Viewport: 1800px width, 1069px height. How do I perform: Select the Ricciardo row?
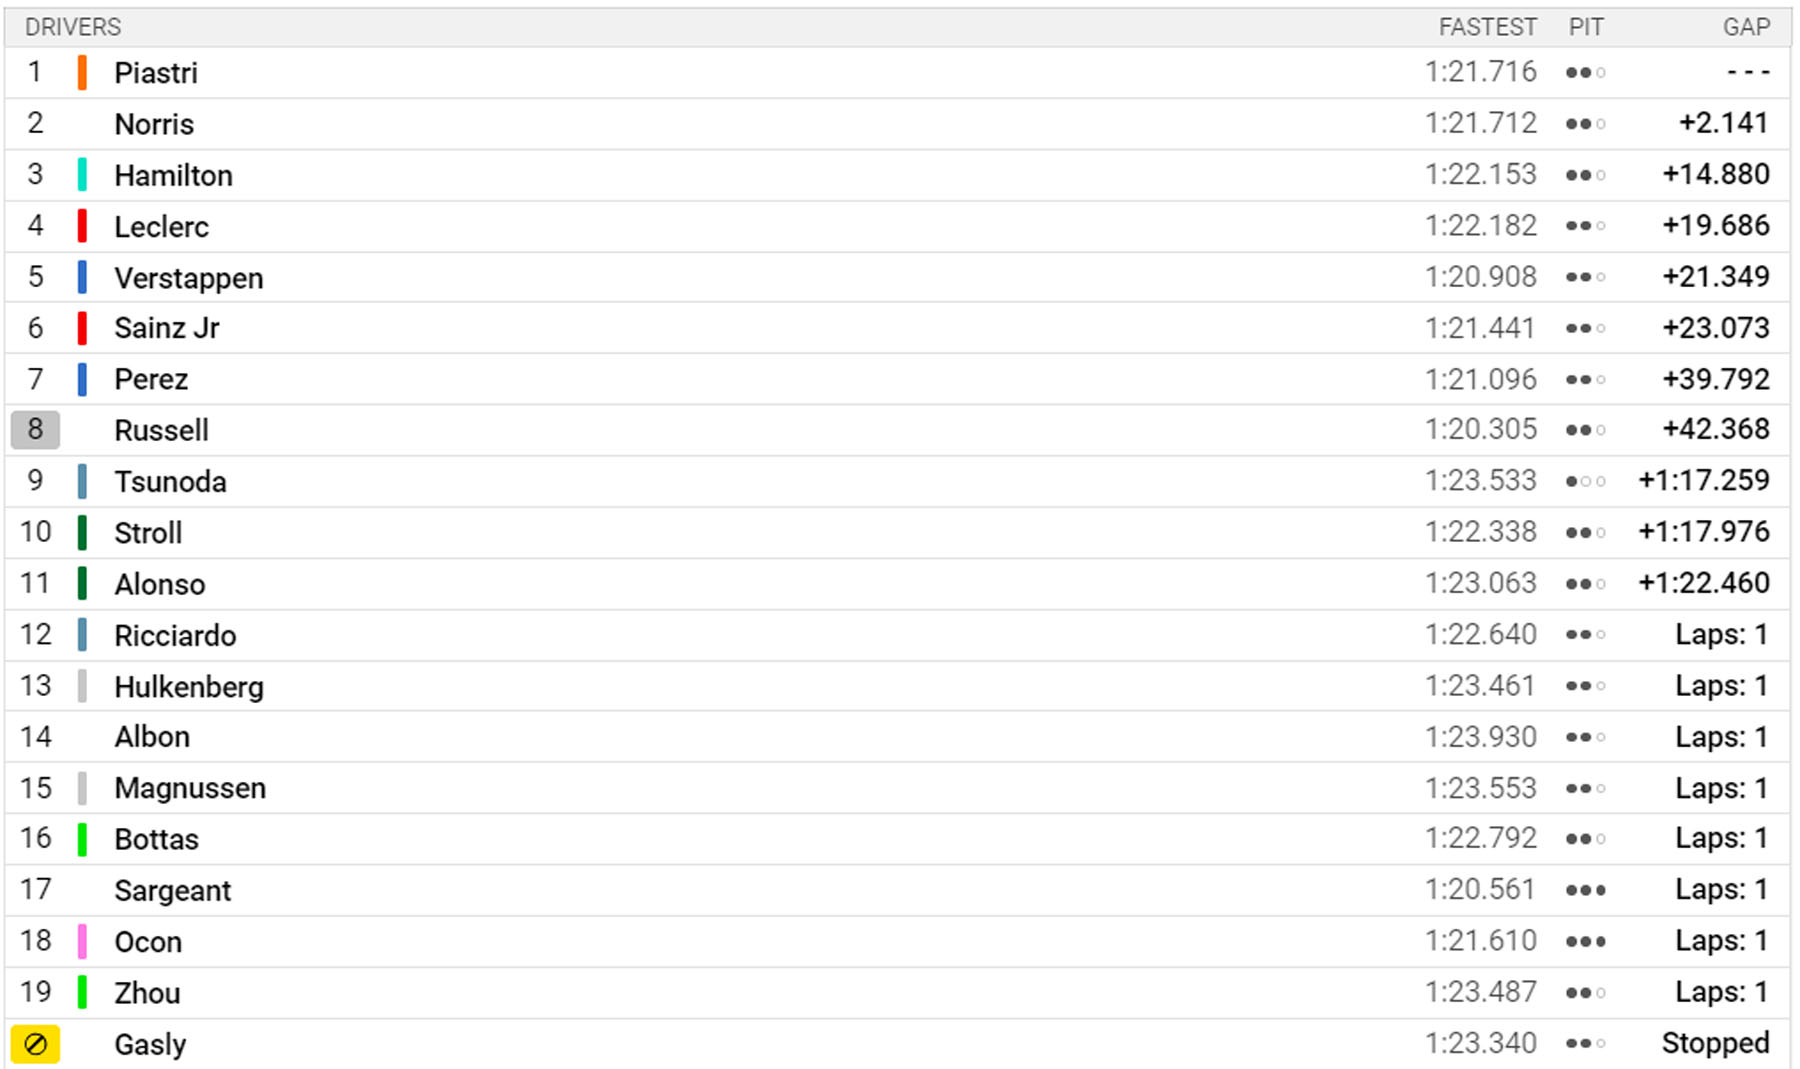(897, 635)
